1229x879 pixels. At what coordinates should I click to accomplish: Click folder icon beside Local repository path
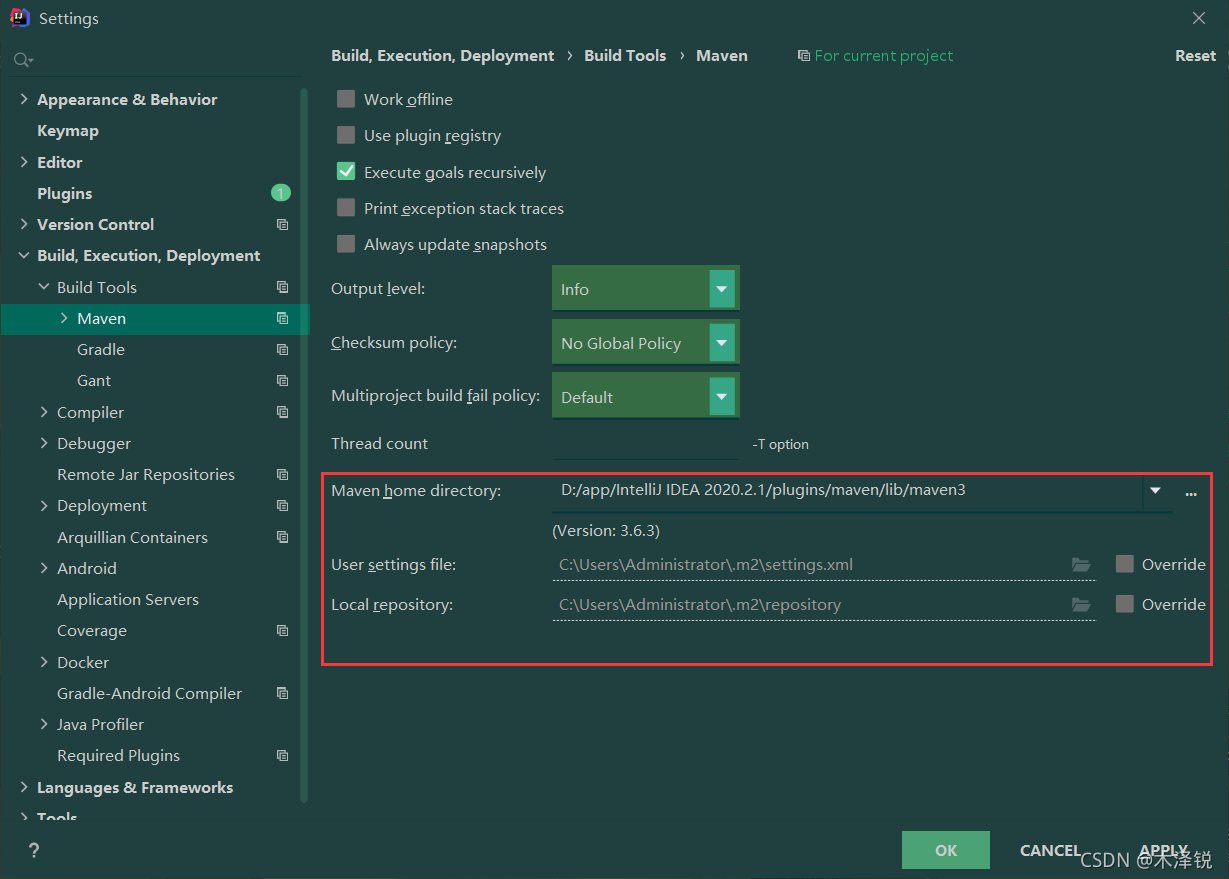click(1081, 604)
